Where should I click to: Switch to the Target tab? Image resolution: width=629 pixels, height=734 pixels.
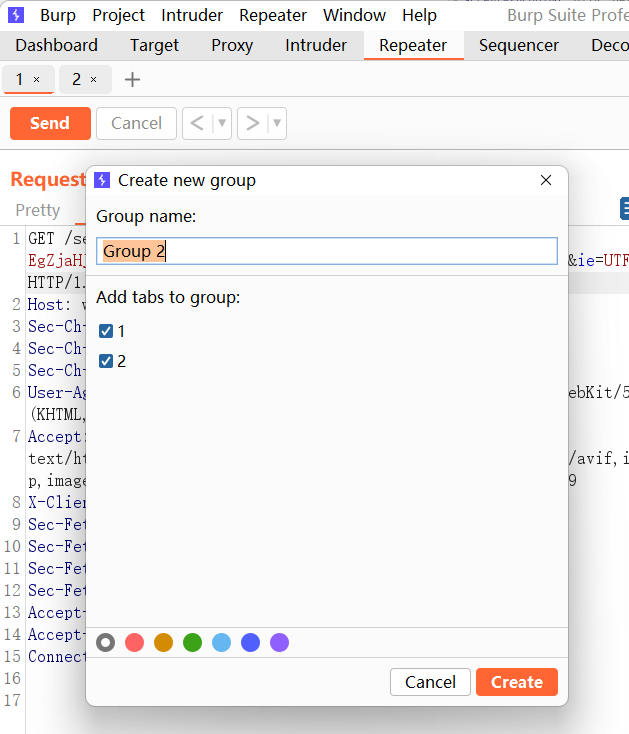[154, 45]
